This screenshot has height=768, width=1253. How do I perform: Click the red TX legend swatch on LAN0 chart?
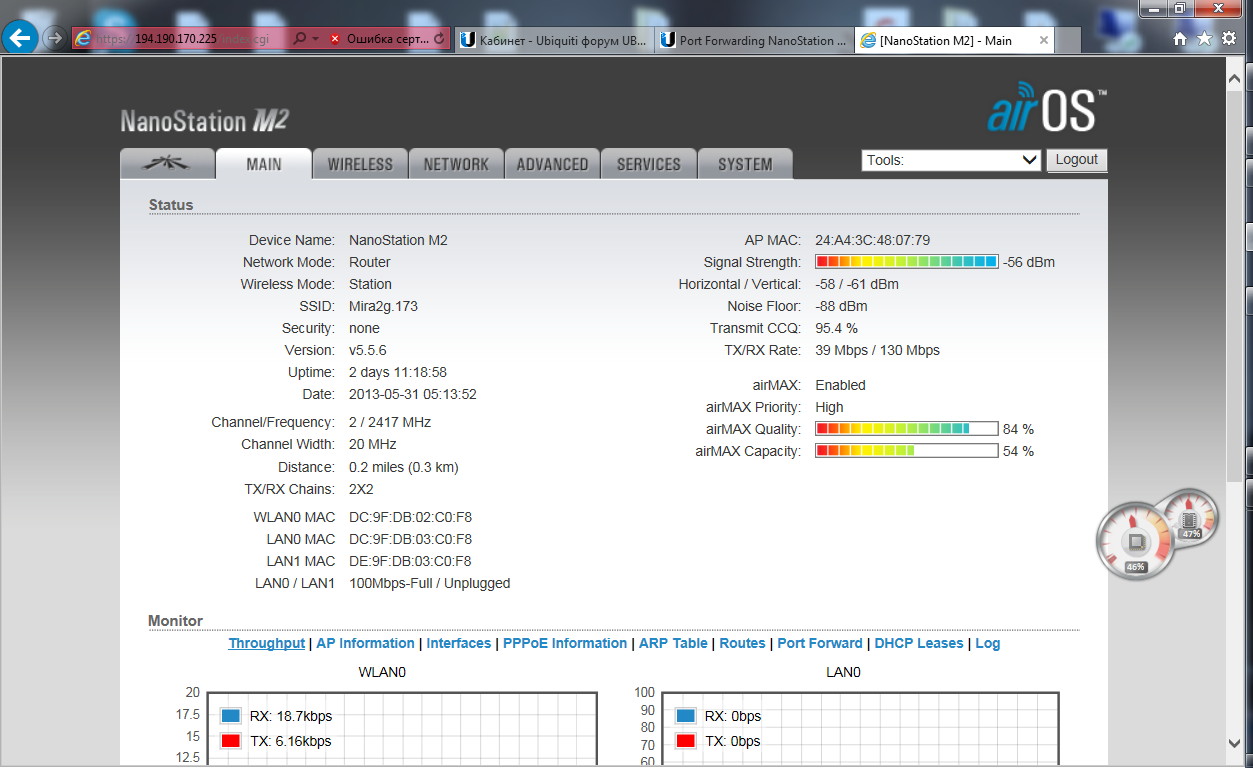(x=686, y=741)
